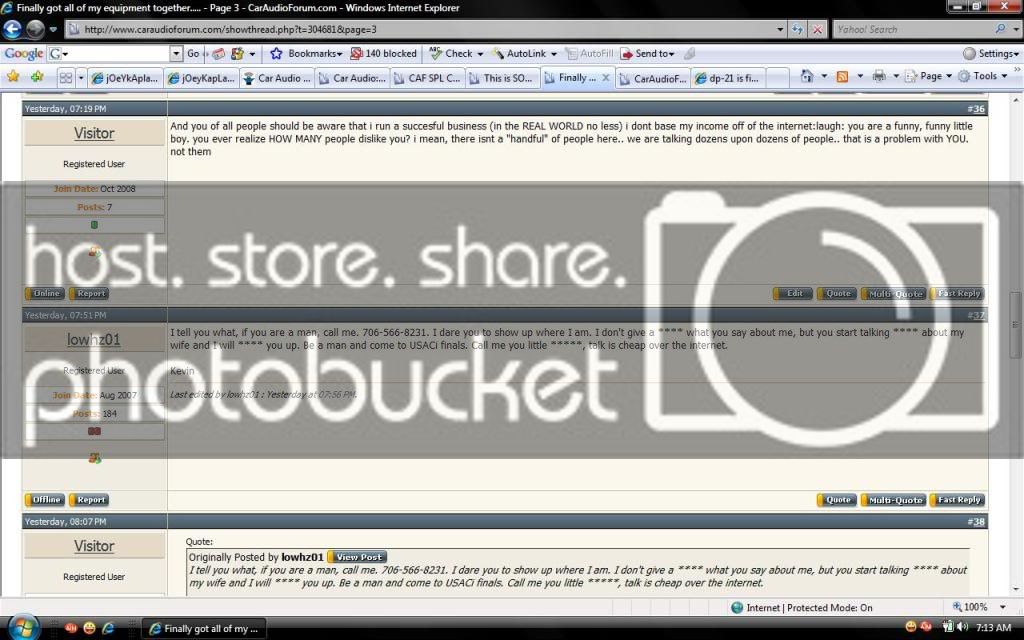
Task: Click the Google toolbar Go button
Action: pos(193,54)
